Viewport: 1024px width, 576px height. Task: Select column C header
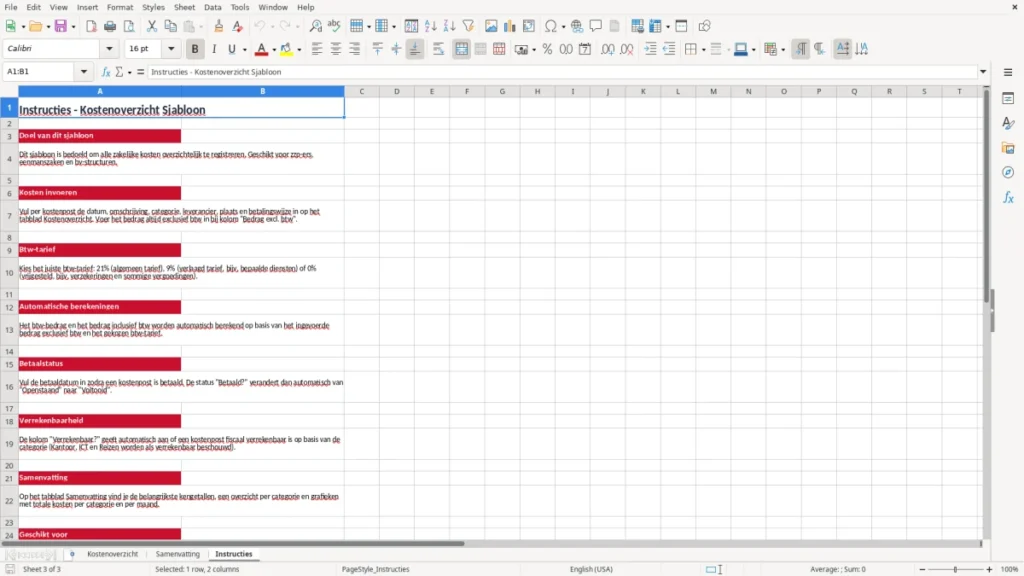pos(362,91)
